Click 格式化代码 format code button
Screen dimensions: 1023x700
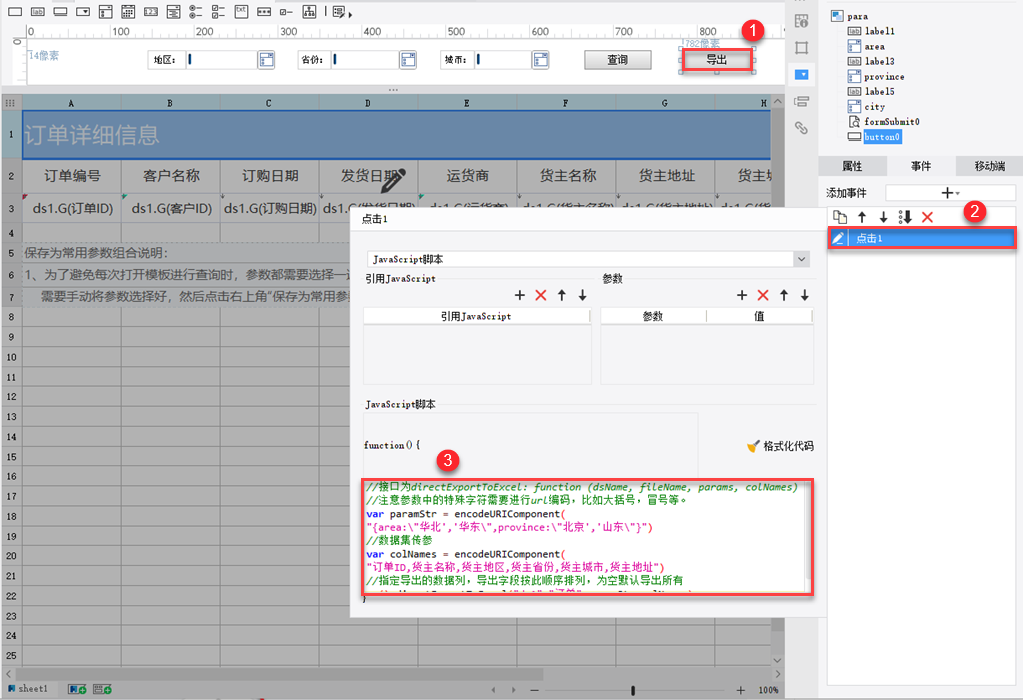[x=780, y=446]
